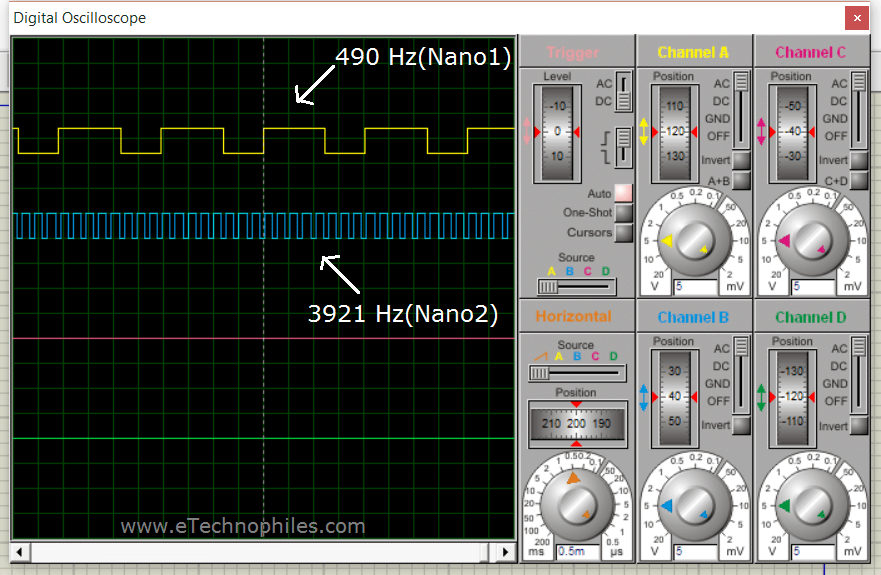881x575 pixels.
Task: Adjust the Horizontal Source selector slider
Action: [577, 373]
